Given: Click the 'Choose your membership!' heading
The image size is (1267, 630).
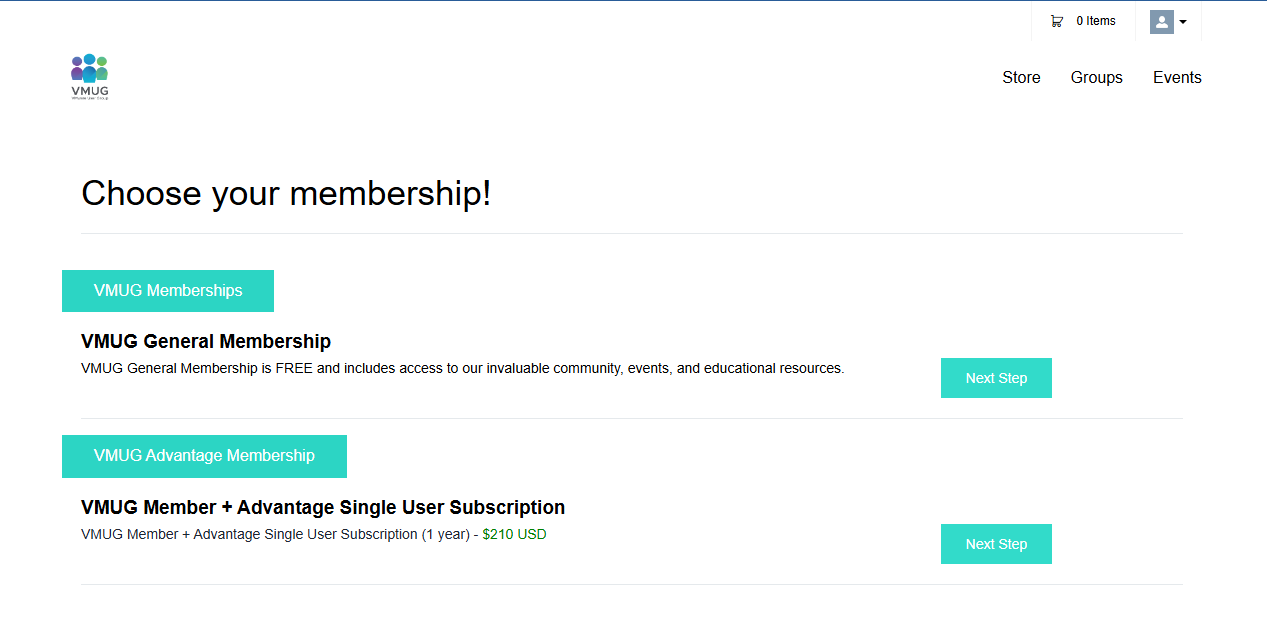Looking at the screenshot, I should [x=286, y=193].
